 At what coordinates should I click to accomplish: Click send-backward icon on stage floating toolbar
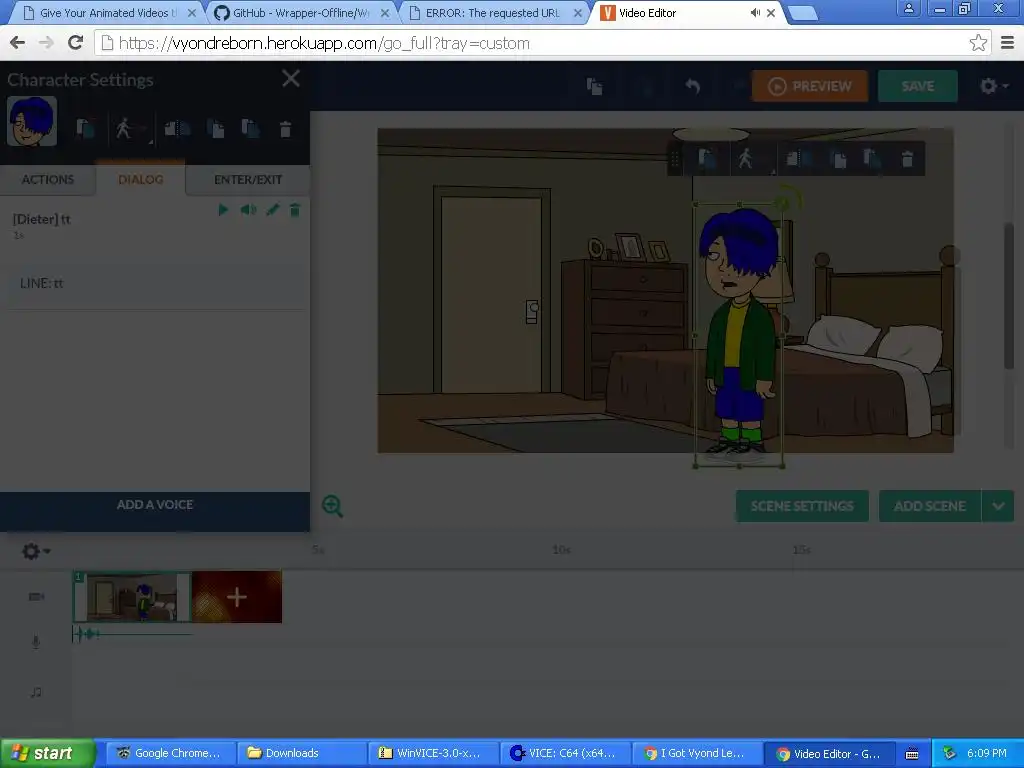coord(872,159)
